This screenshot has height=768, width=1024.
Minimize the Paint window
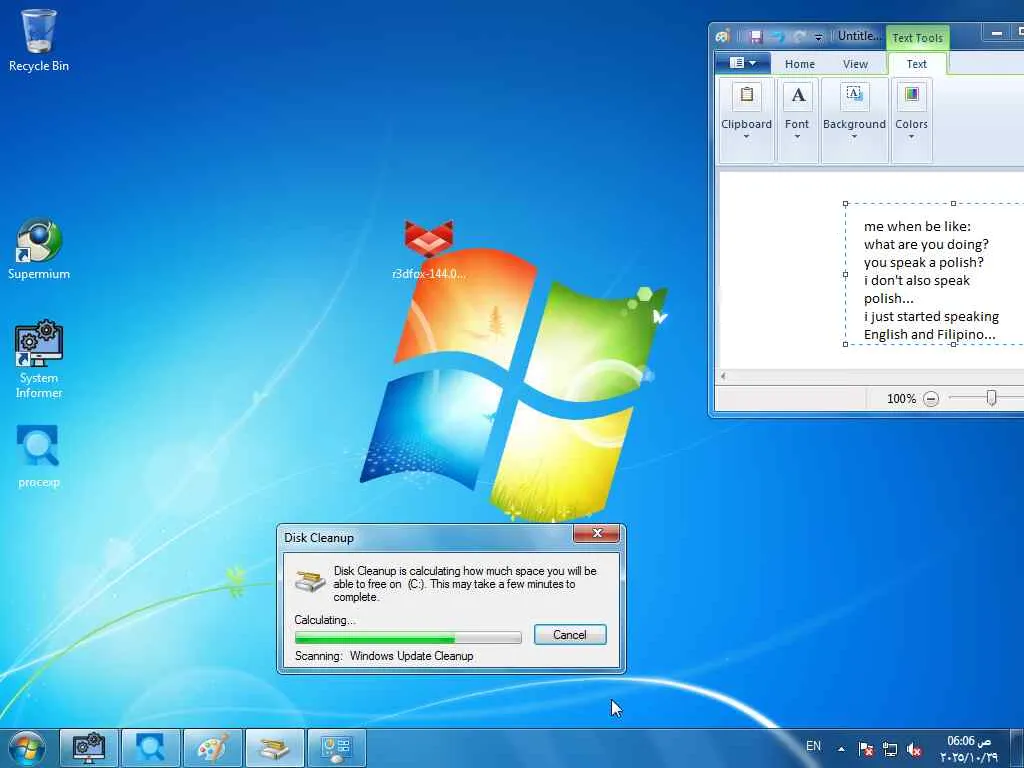tap(997, 33)
